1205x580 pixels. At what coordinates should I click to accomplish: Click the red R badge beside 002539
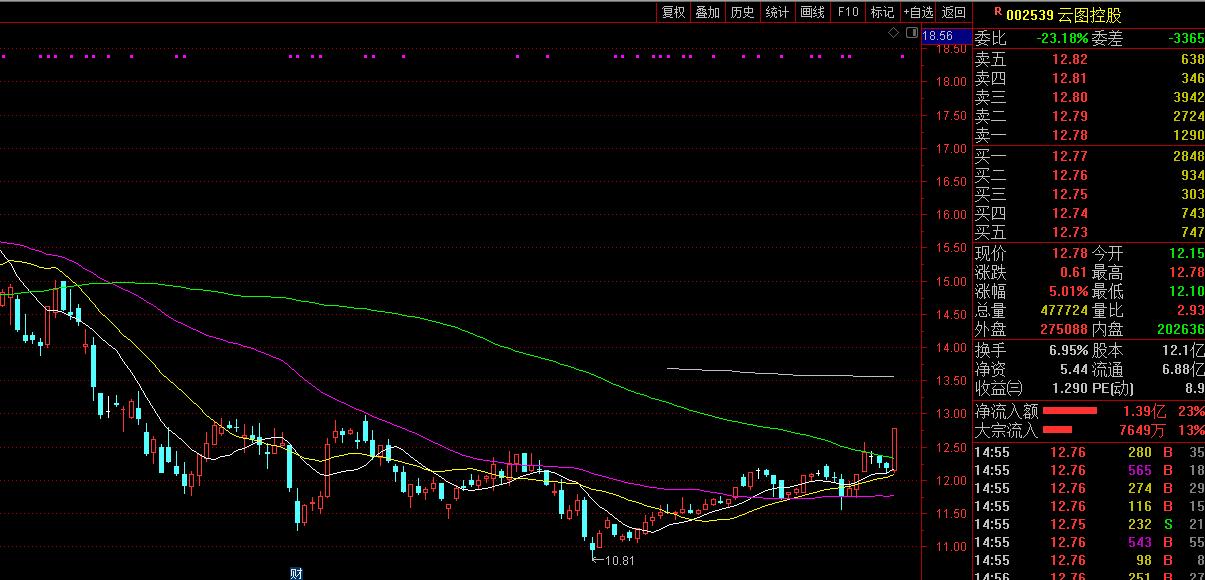[x=996, y=13]
